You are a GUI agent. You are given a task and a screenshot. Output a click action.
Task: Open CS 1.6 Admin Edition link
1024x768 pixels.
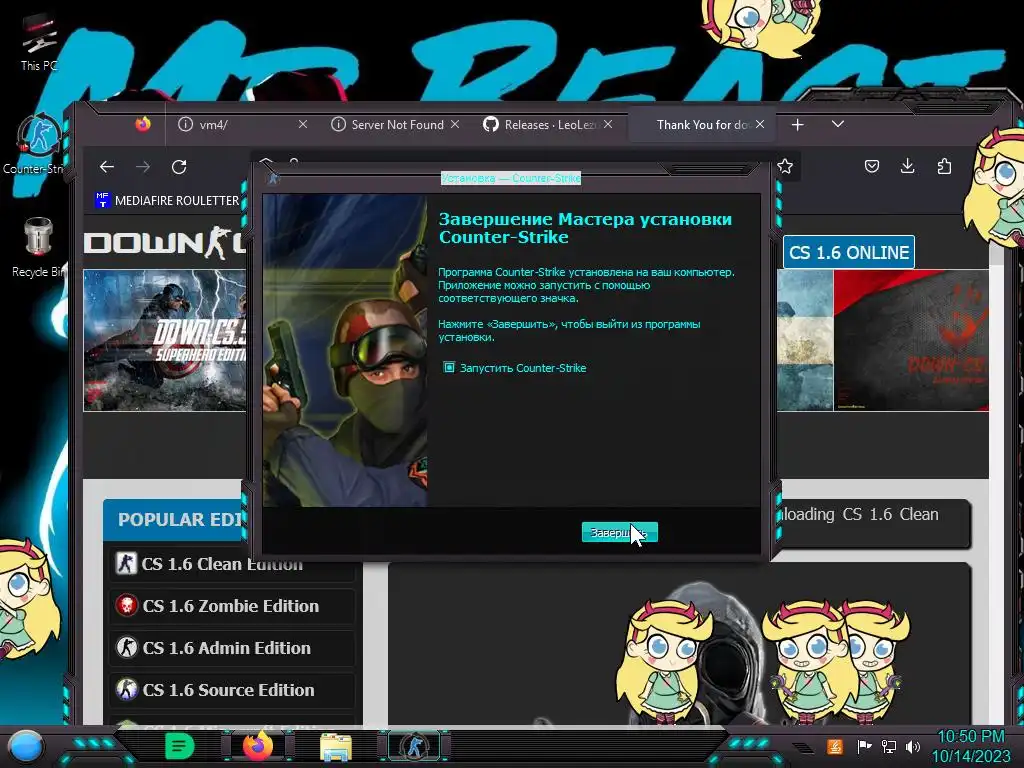click(227, 648)
